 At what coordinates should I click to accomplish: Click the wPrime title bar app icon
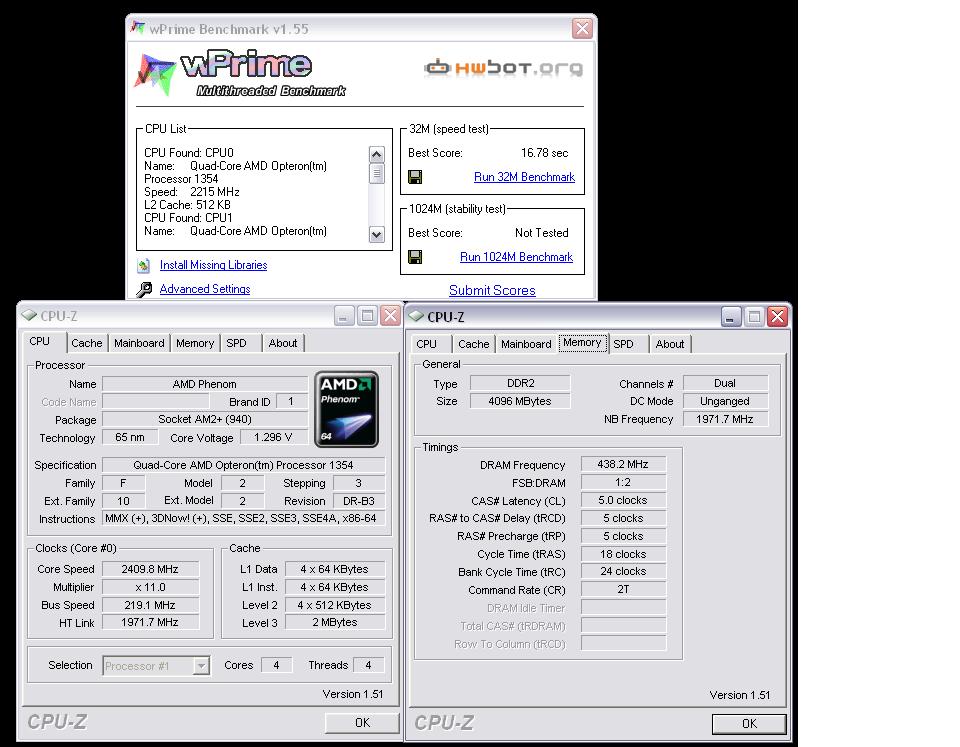138,28
